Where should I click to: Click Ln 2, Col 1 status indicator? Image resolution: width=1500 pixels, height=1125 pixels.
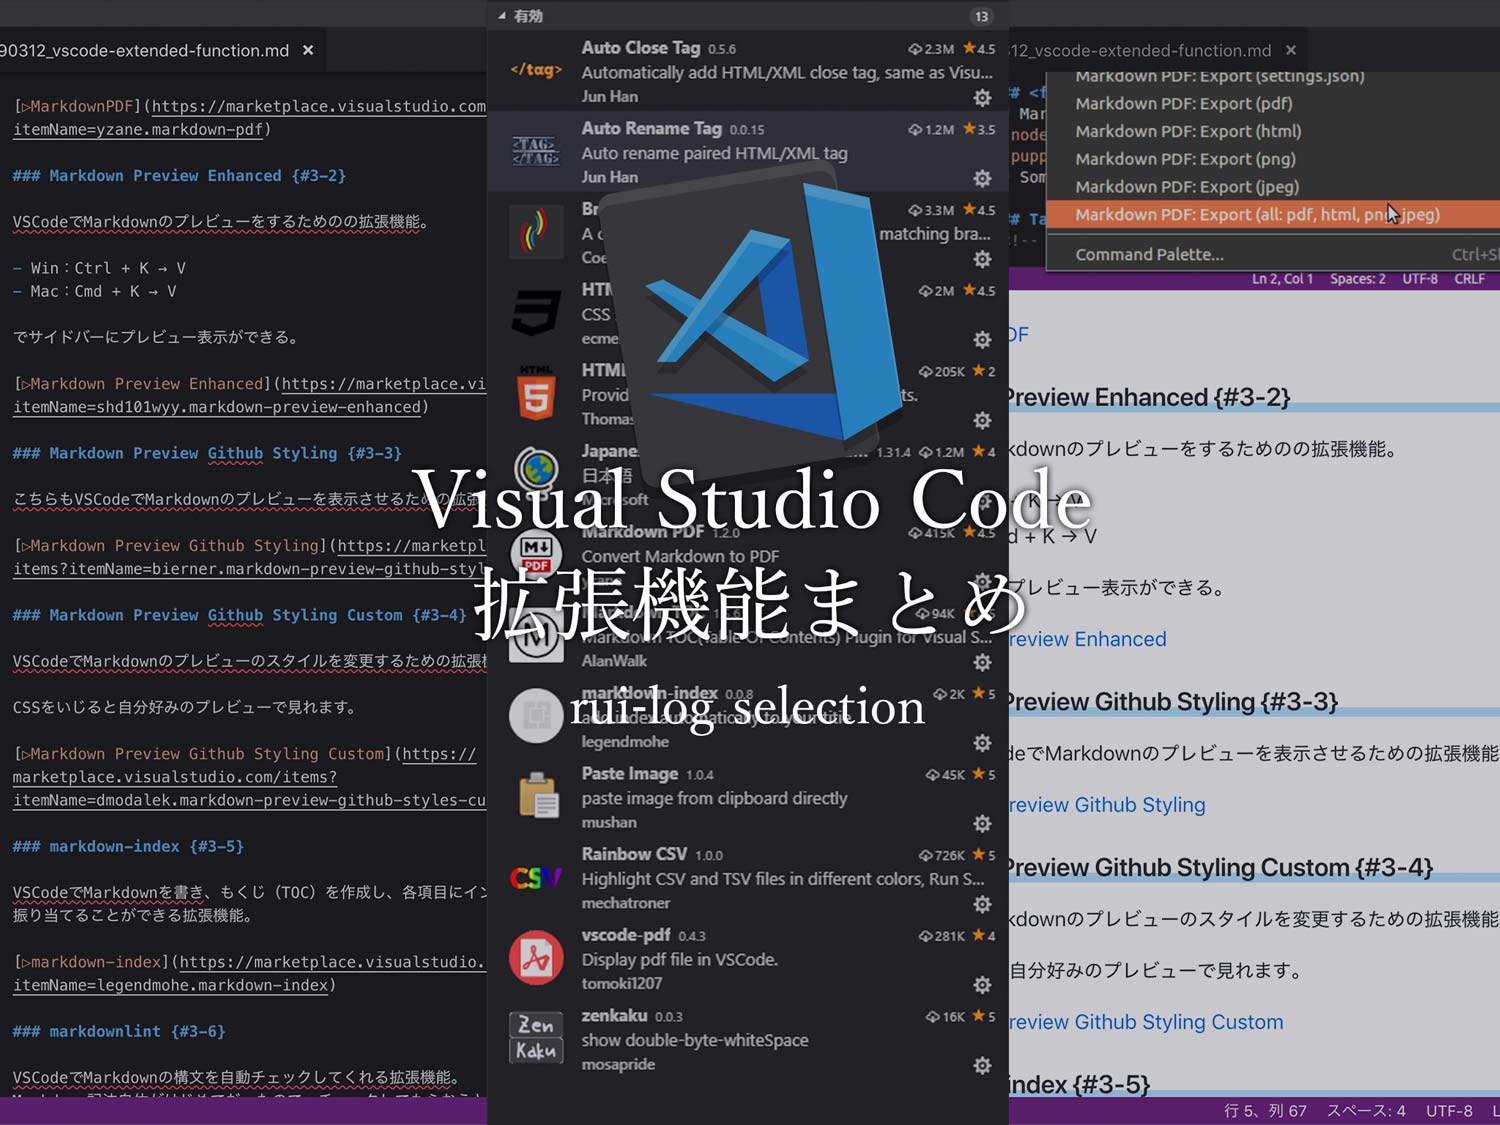pyautogui.click(x=1282, y=279)
